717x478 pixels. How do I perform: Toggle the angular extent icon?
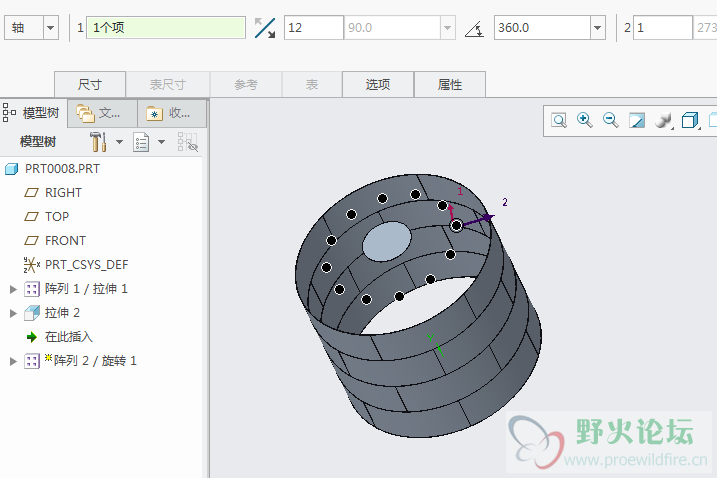(x=474, y=28)
